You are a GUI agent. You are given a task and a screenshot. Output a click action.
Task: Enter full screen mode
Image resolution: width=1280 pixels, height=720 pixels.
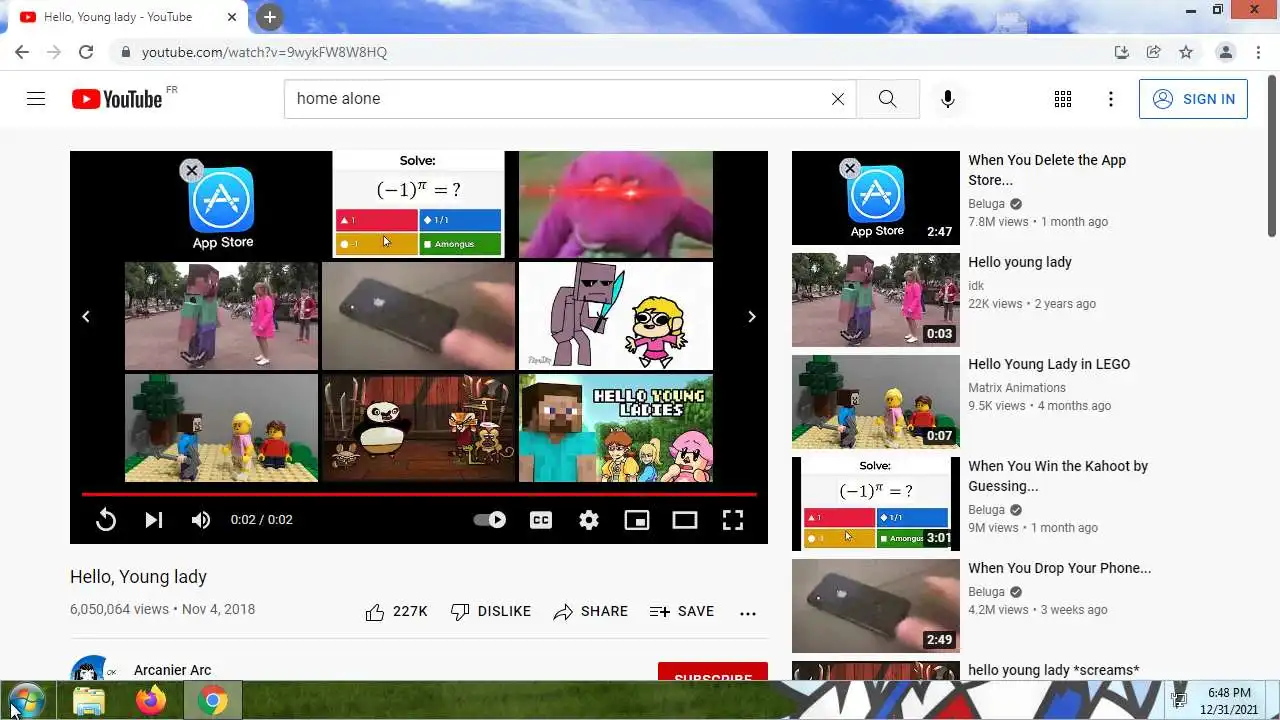coord(733,519)
